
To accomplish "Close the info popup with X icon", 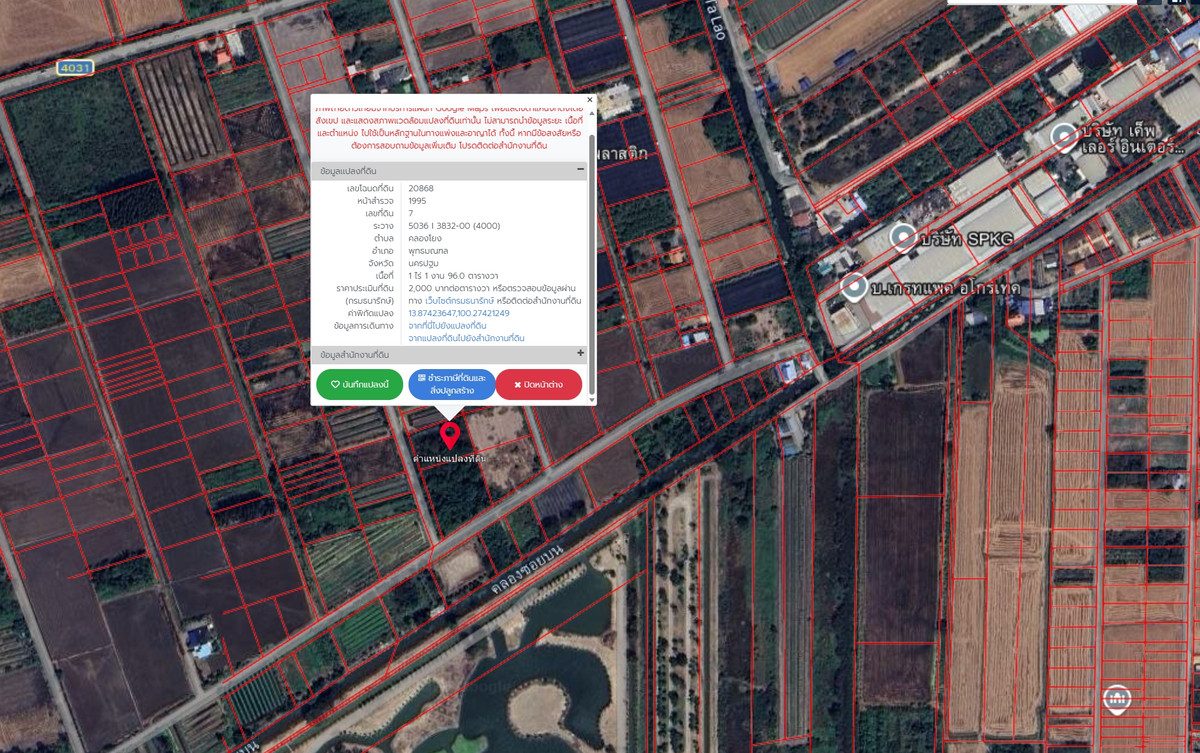I will tap(590, 100).
